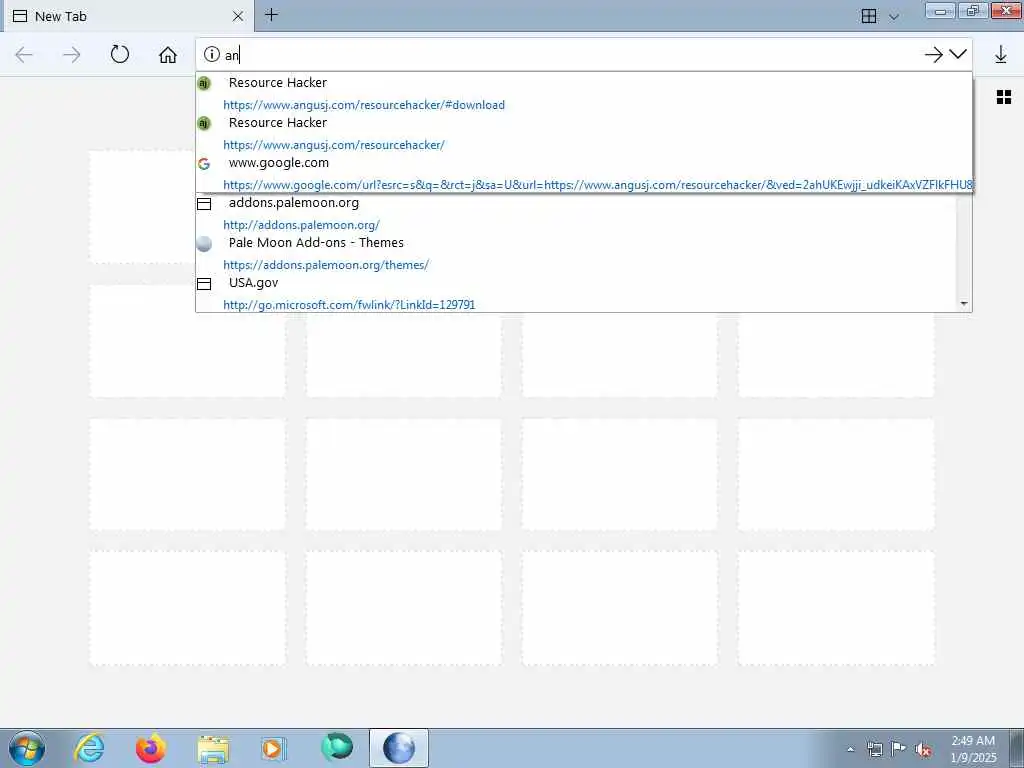Open network tray icon

point(874,749)
